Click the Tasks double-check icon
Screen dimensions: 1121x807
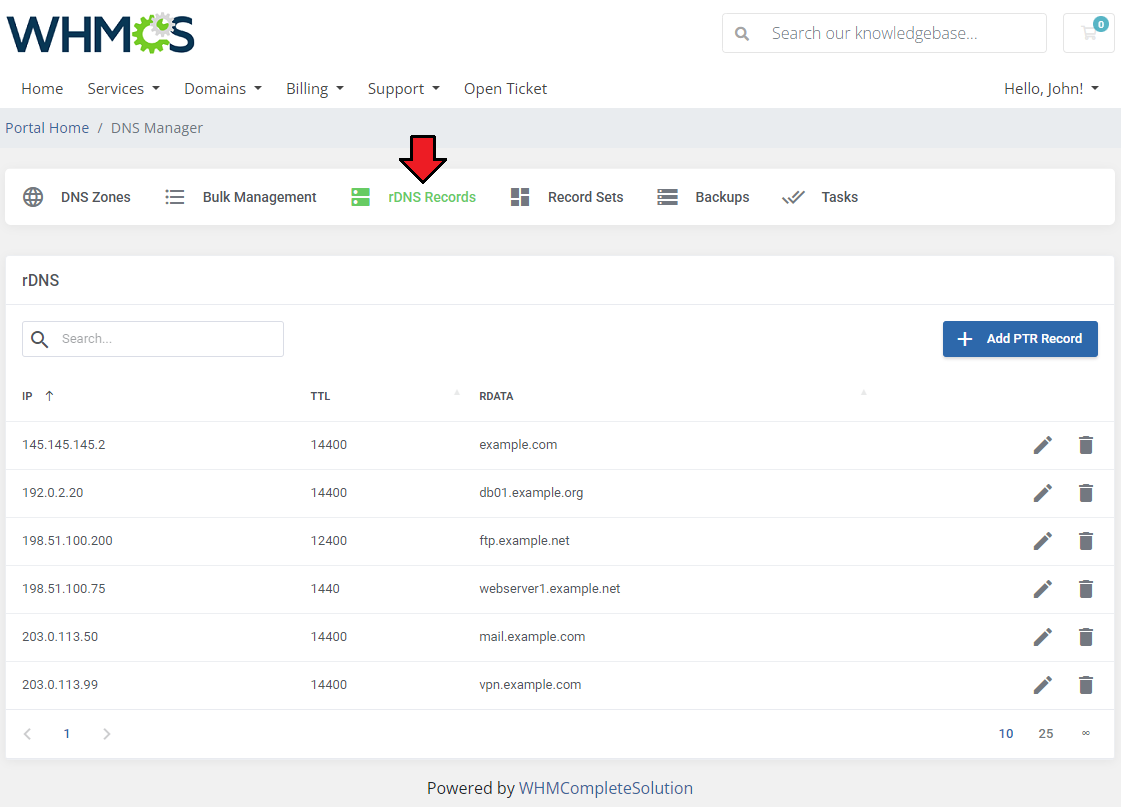(x=793, y=197)
